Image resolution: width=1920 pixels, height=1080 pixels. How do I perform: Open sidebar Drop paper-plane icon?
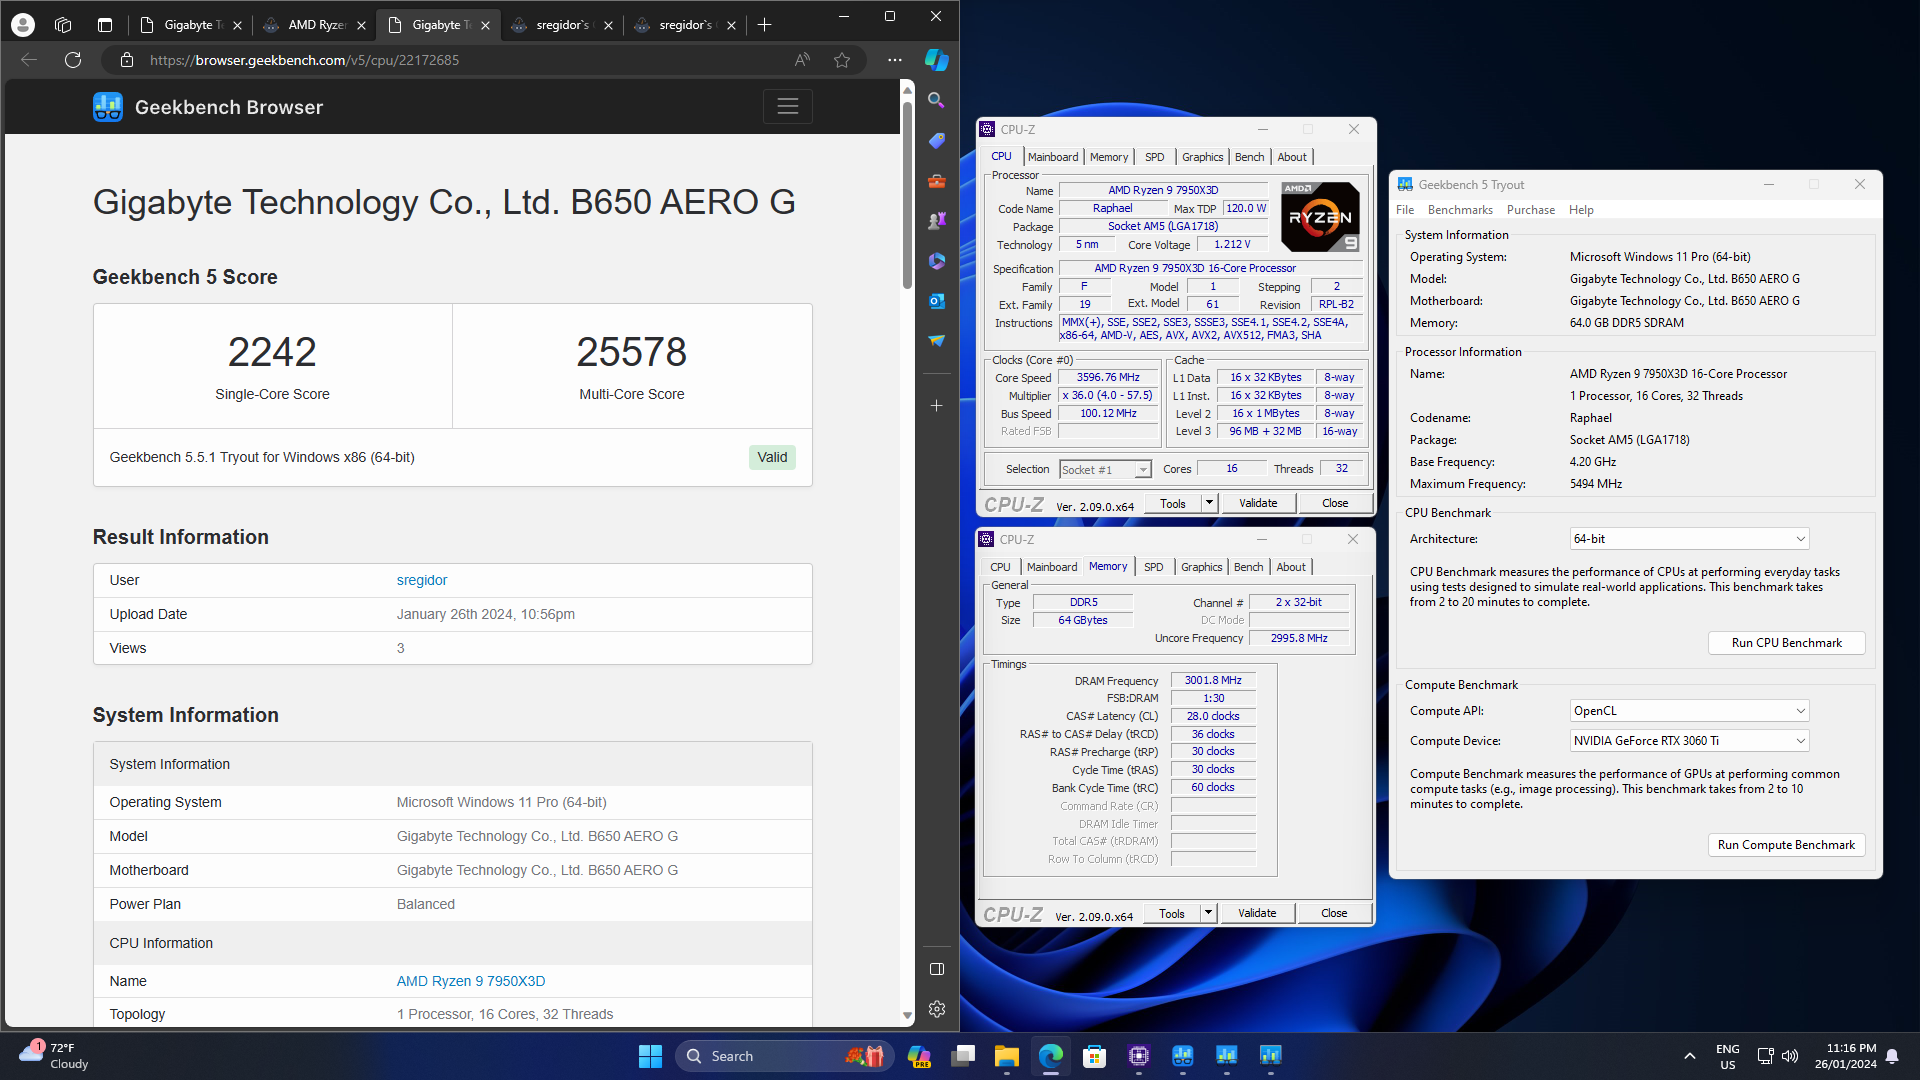937,341
